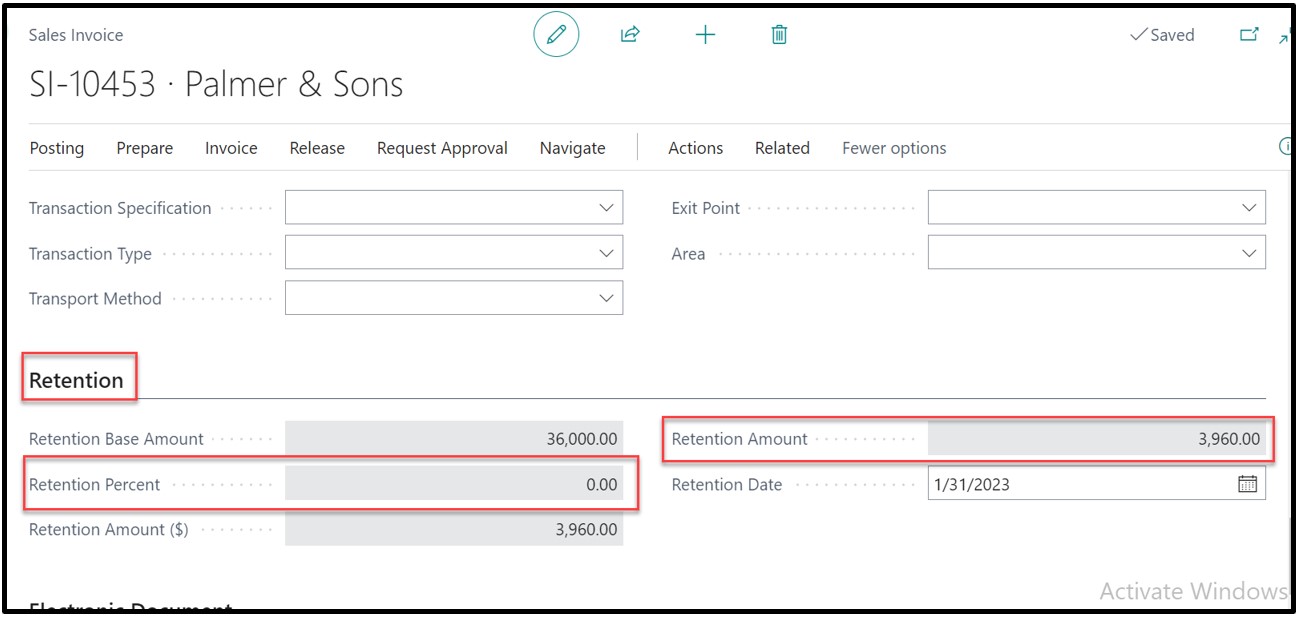Open invoice in new window icon

[x=1249, y=35]
